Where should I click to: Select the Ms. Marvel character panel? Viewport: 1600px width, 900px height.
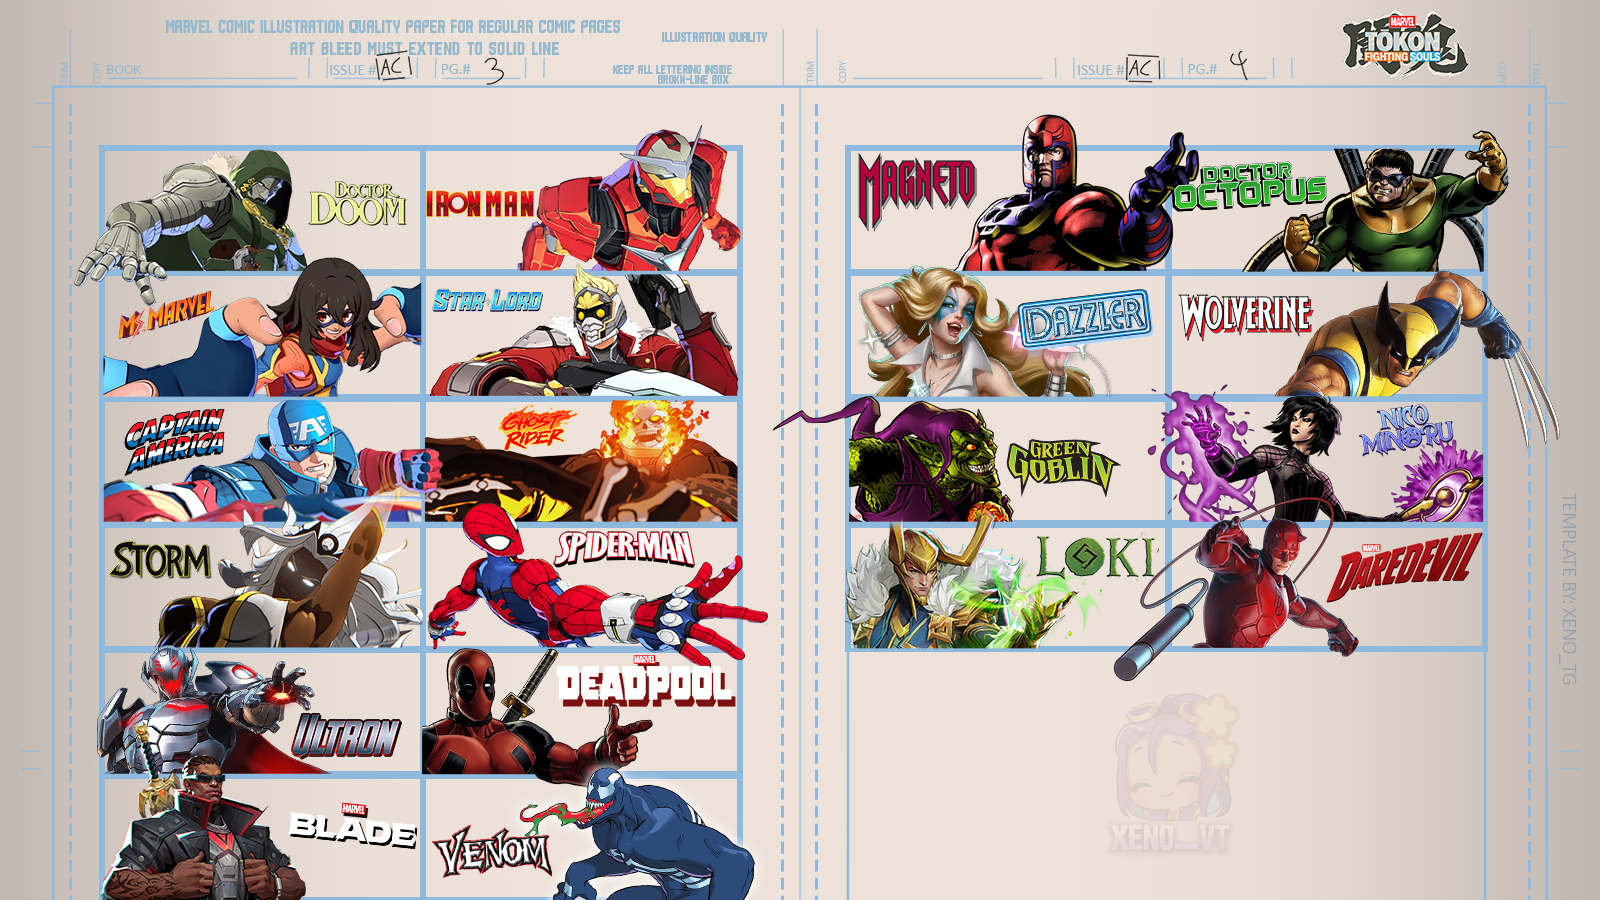(262, 336)
